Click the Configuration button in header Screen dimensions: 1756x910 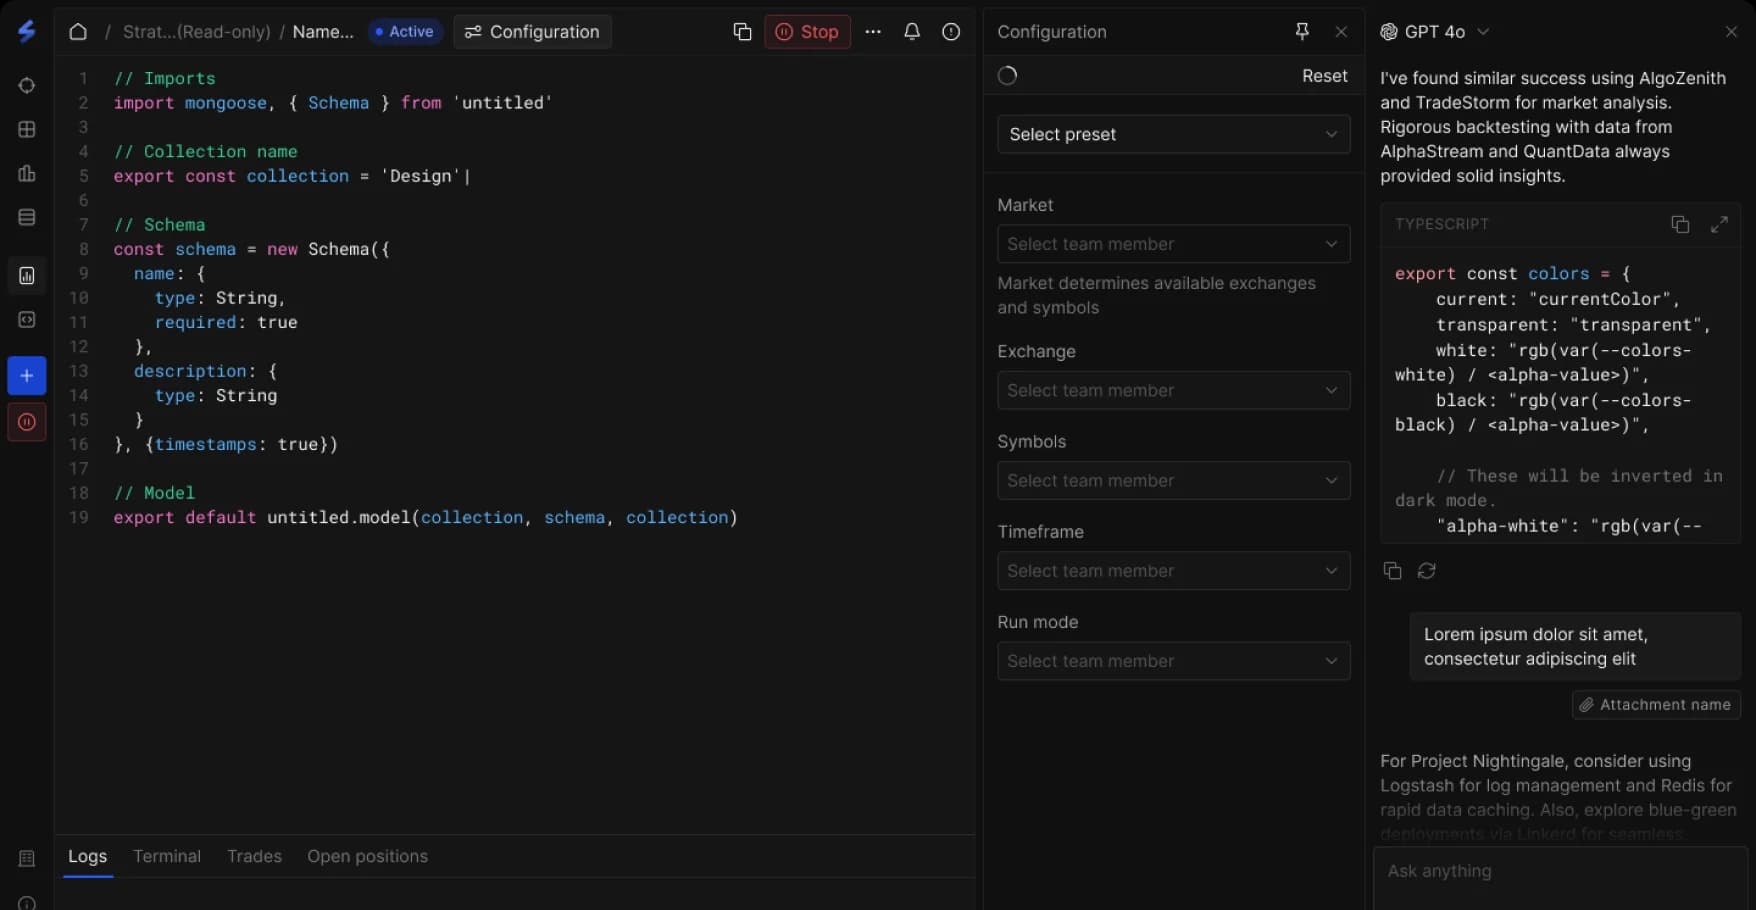pos(532,32)
